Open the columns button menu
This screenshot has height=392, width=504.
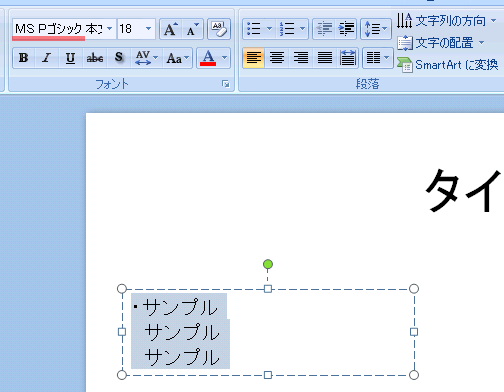[378, 58]
